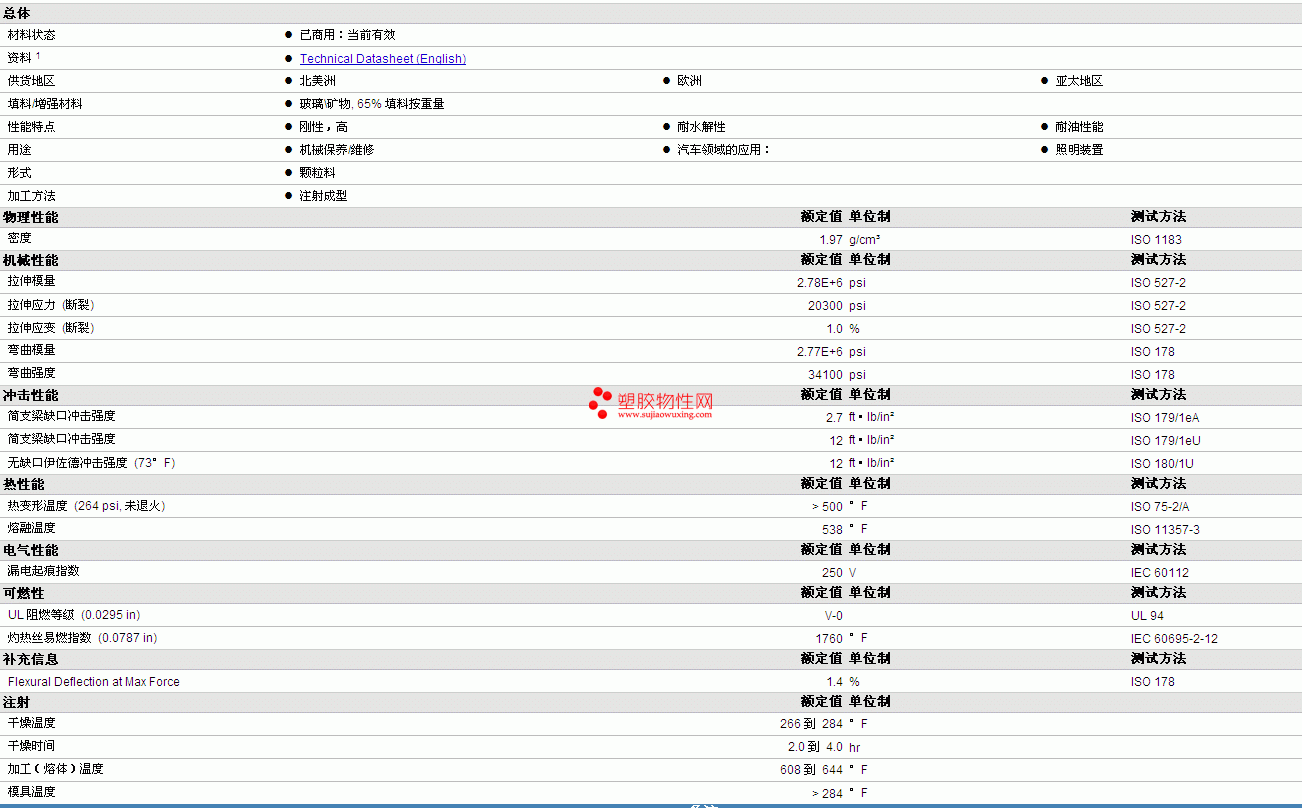Click the 刚性，高 feature entry
The width and height of the screenshot is (1302, 808).
pyautogui.click(x=324, y=127)
